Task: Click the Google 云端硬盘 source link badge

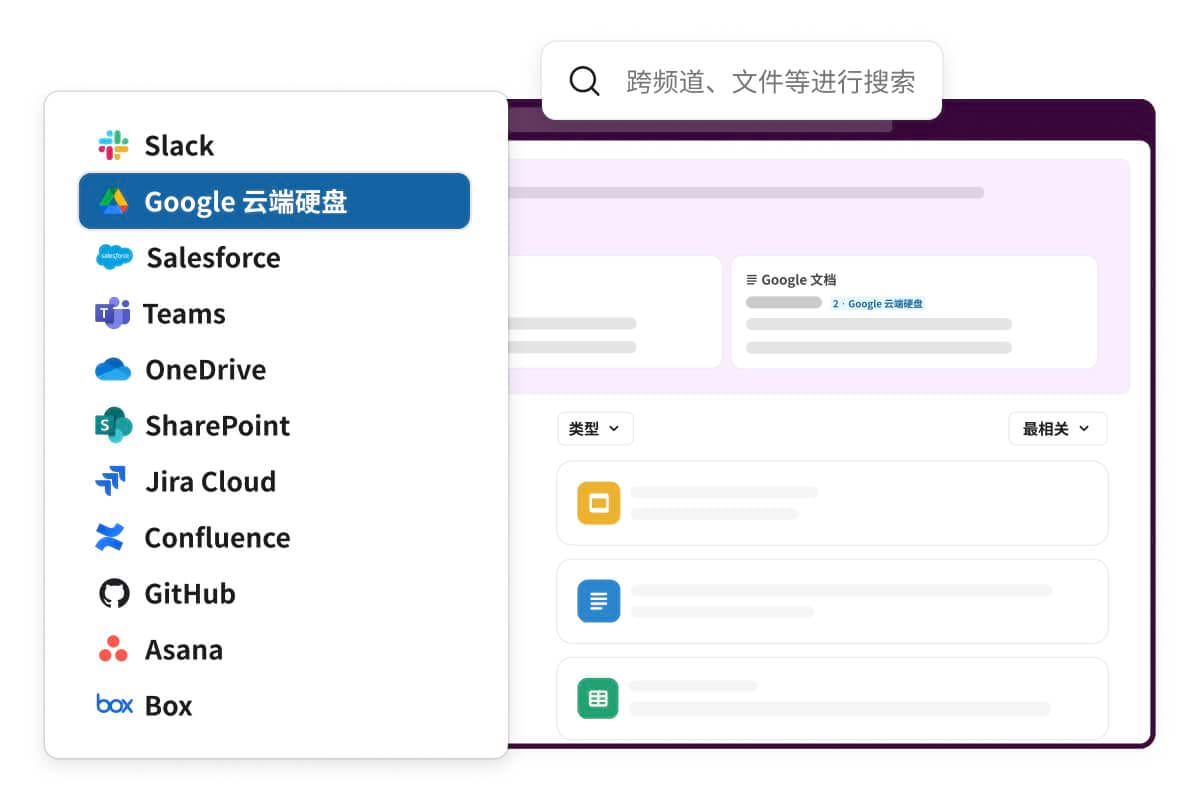Action: 879,303
